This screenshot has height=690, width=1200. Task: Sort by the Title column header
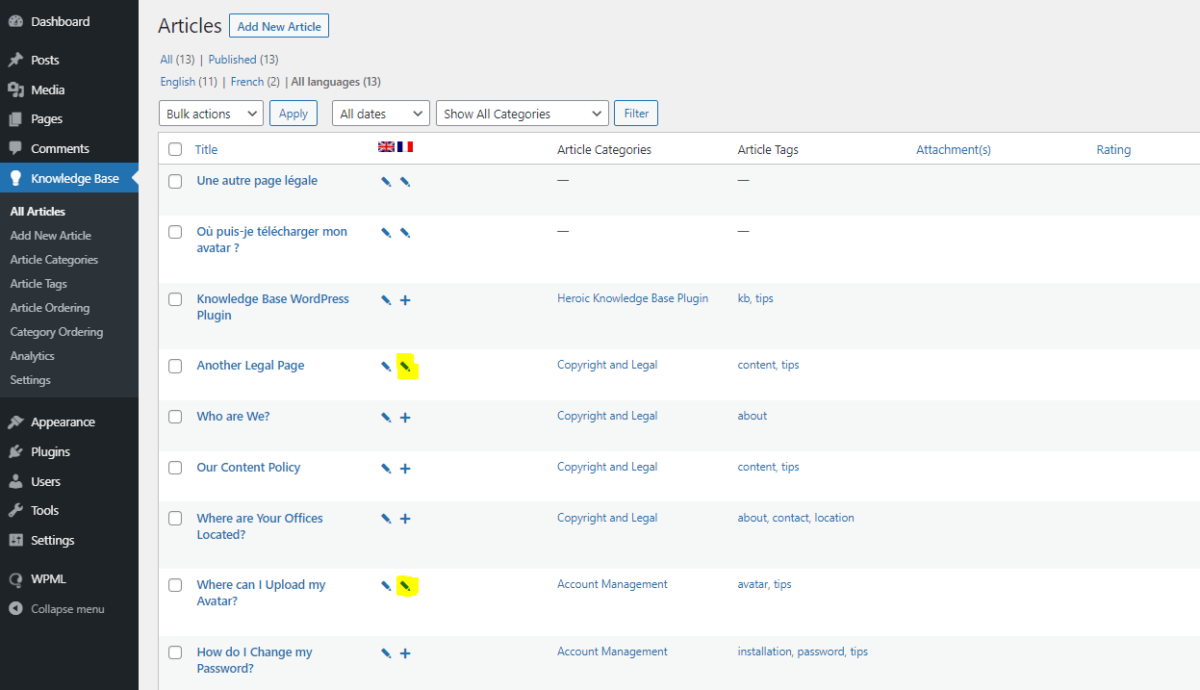(206, 150)
